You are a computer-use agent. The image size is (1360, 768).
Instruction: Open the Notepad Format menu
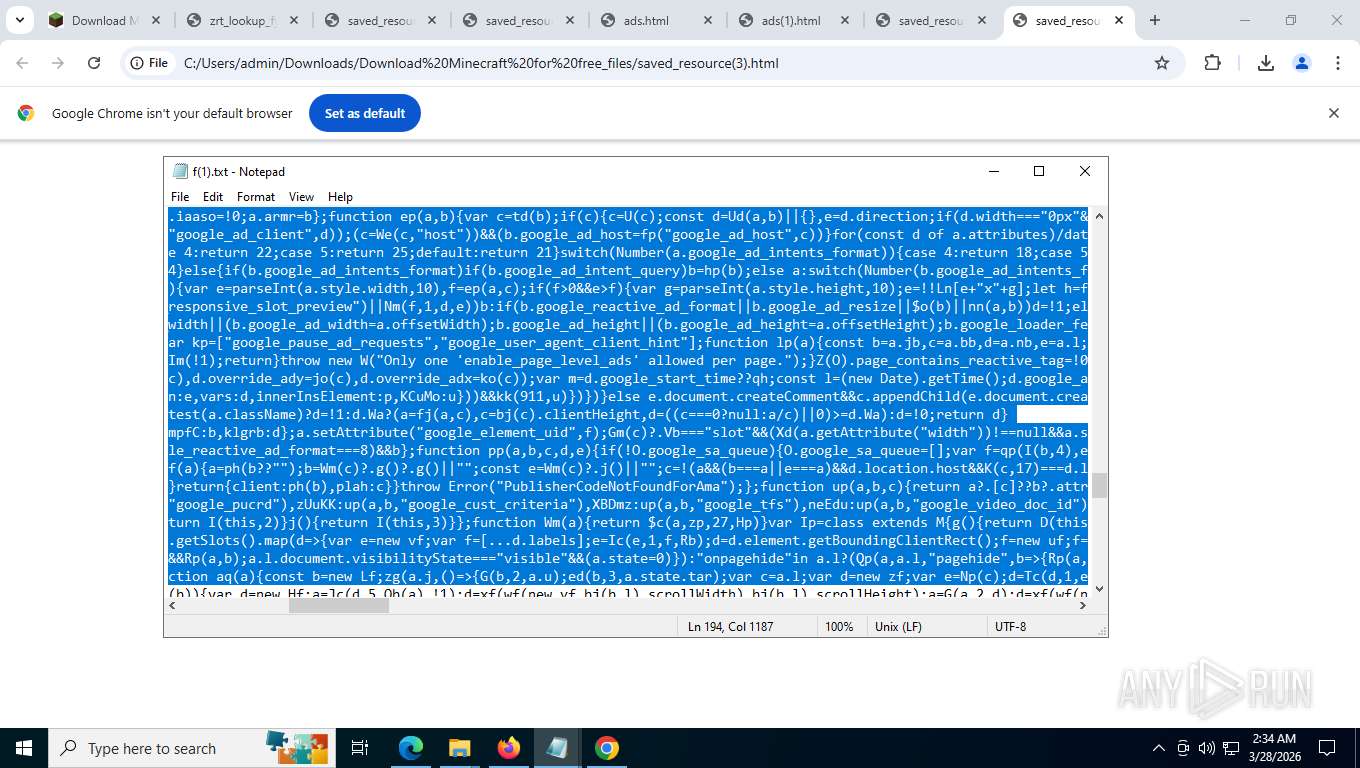(256, 197)
